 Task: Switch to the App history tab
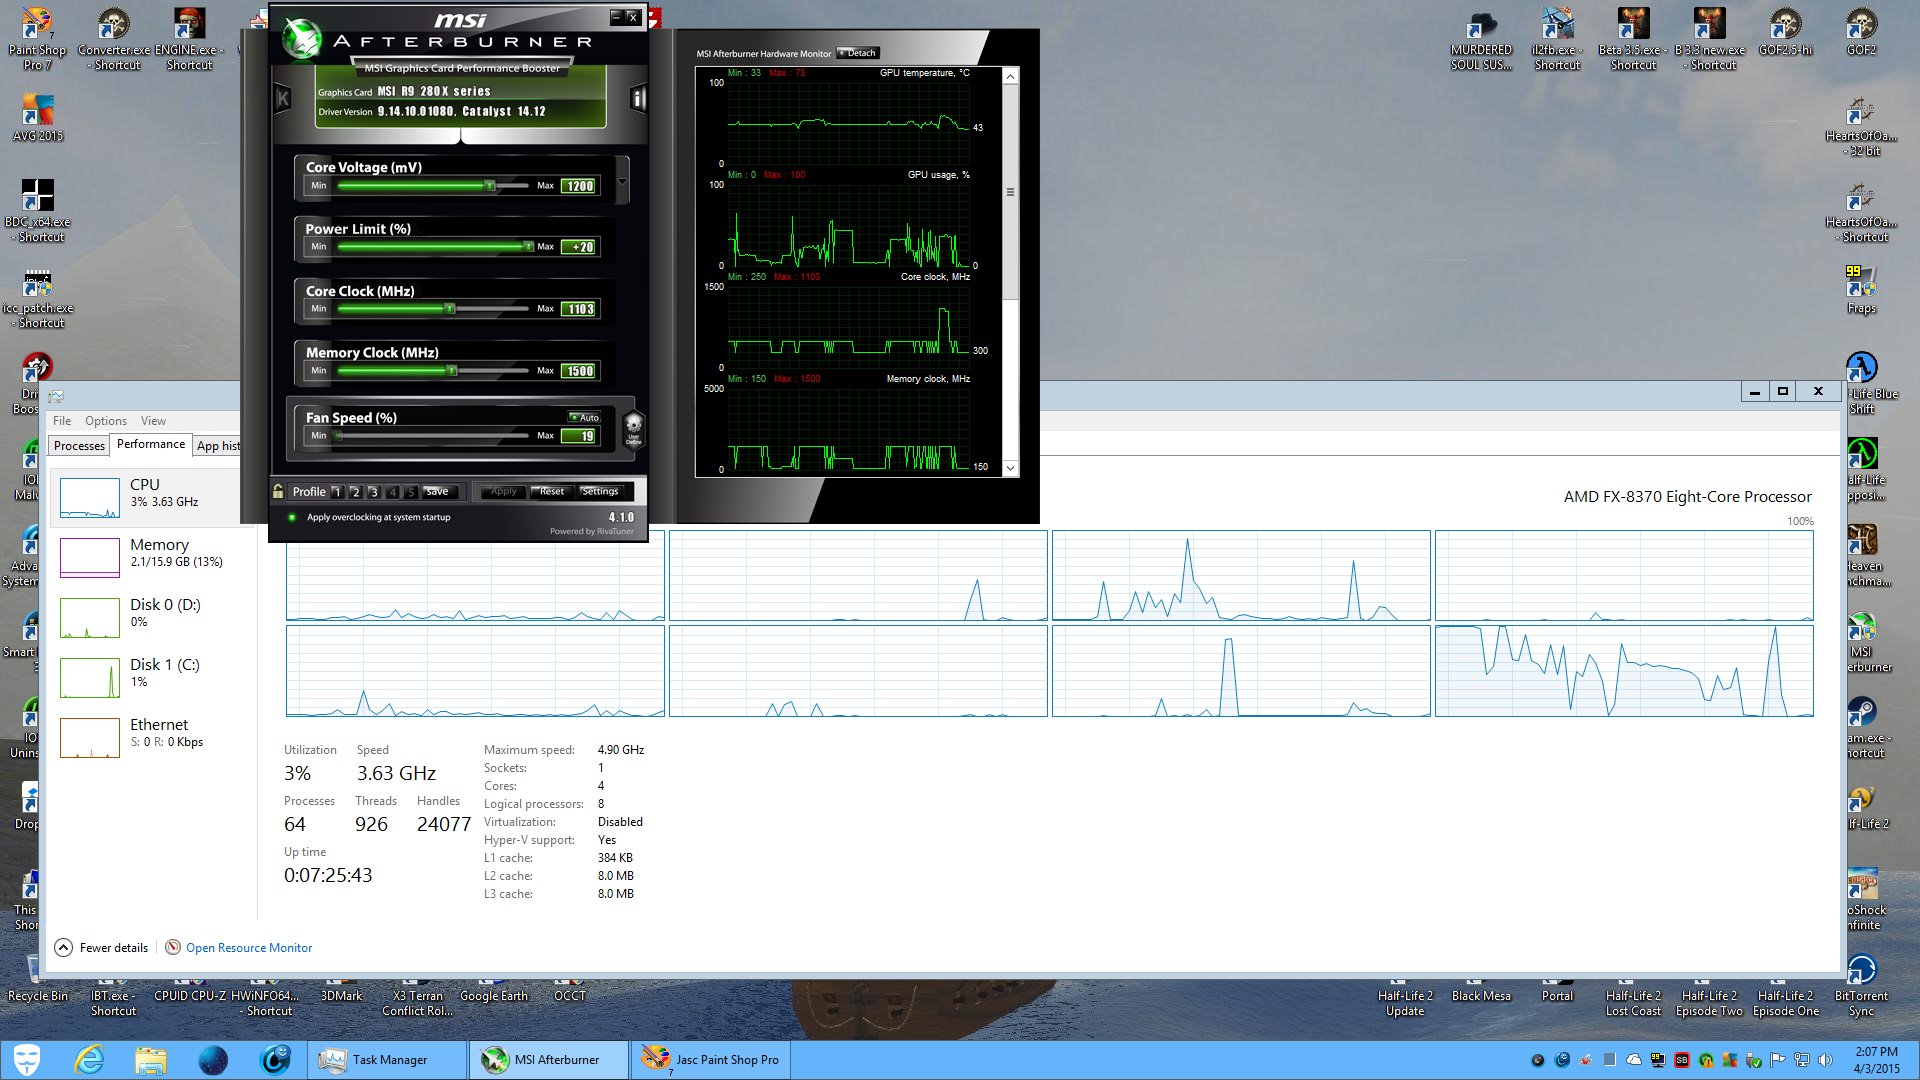217,446
